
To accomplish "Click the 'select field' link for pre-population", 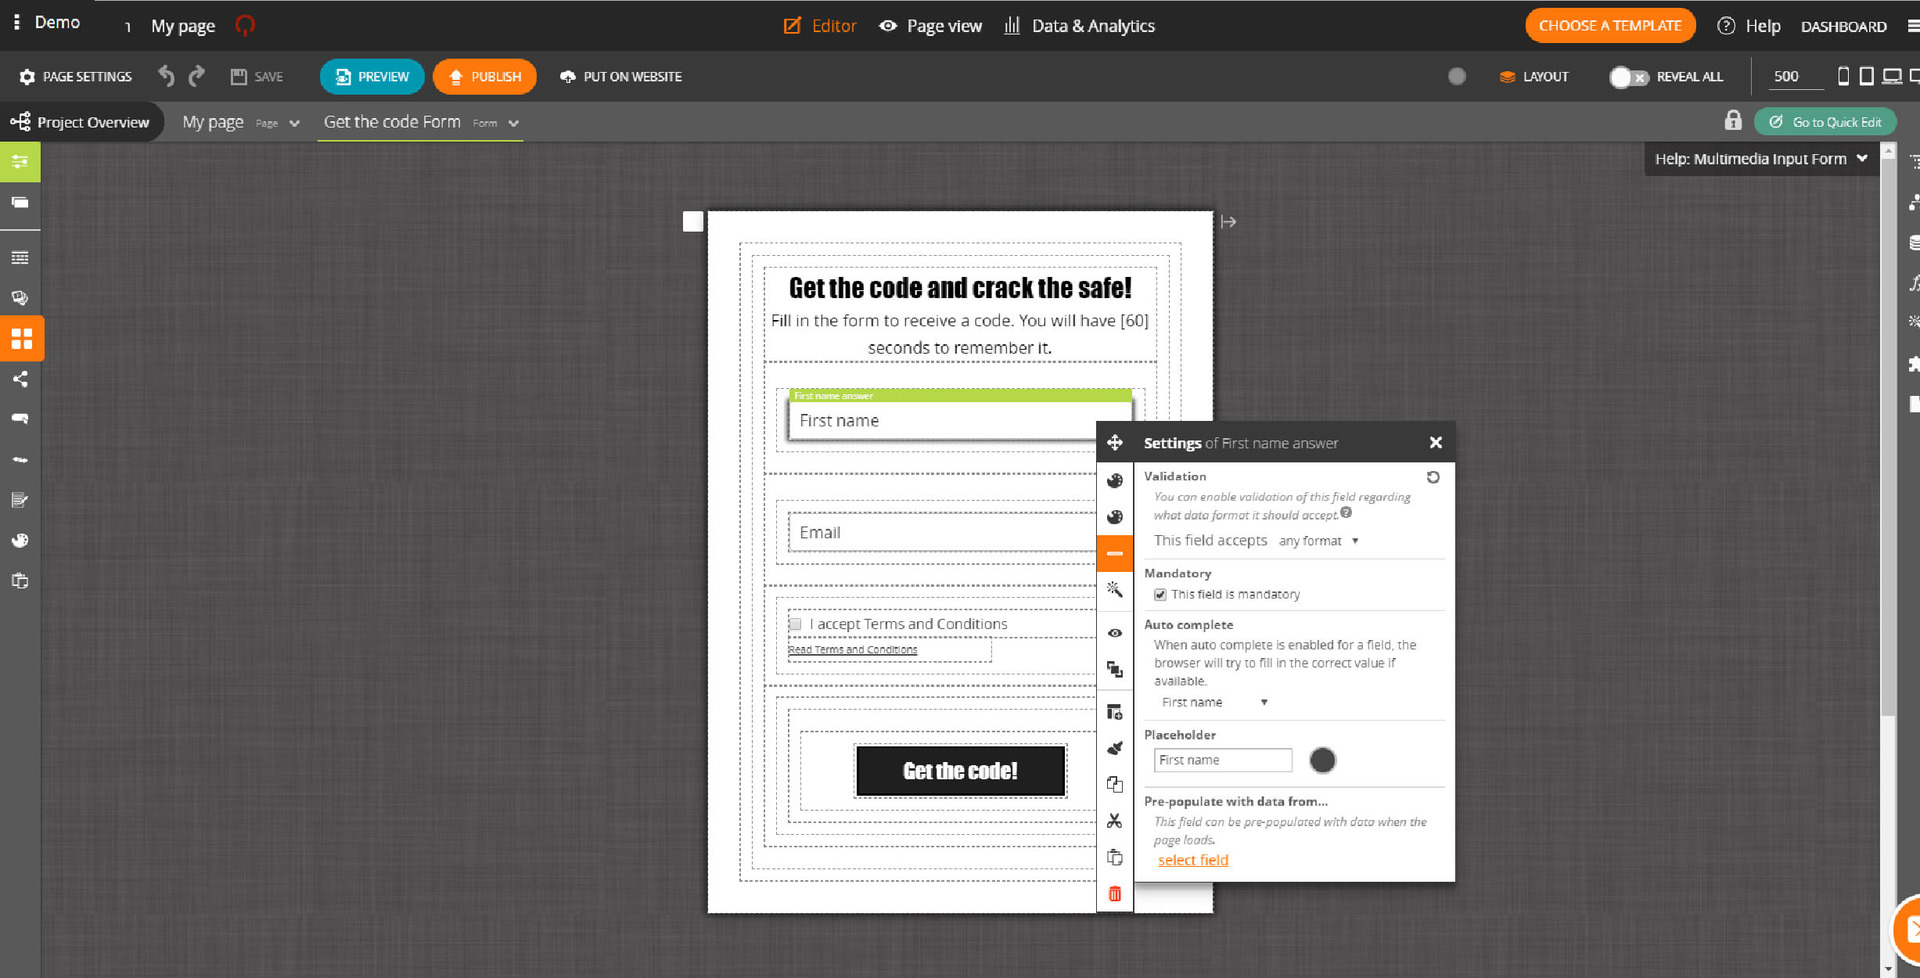I will pos(1192,860).
